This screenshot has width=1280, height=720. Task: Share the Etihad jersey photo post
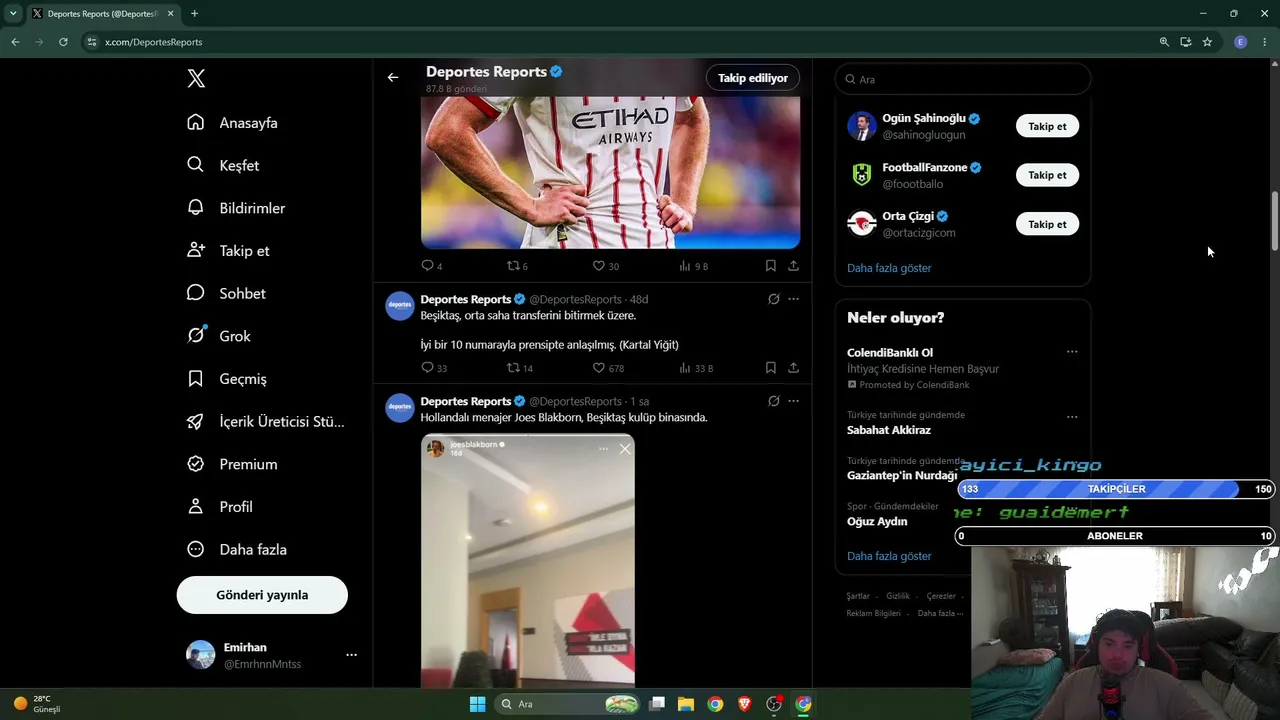point(793,266)
